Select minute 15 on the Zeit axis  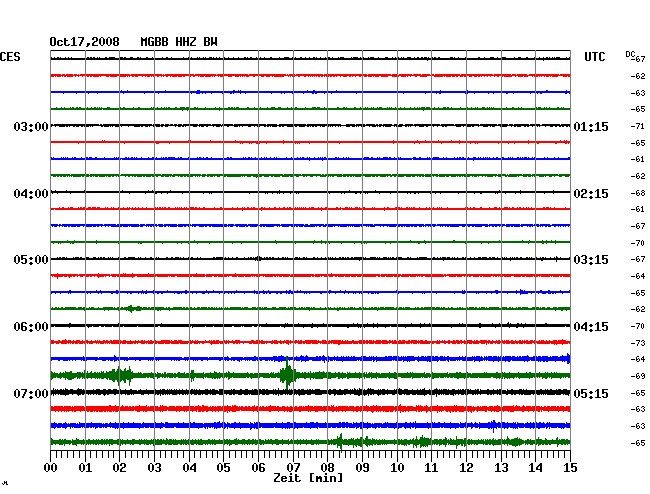click(x=570, y=468)
